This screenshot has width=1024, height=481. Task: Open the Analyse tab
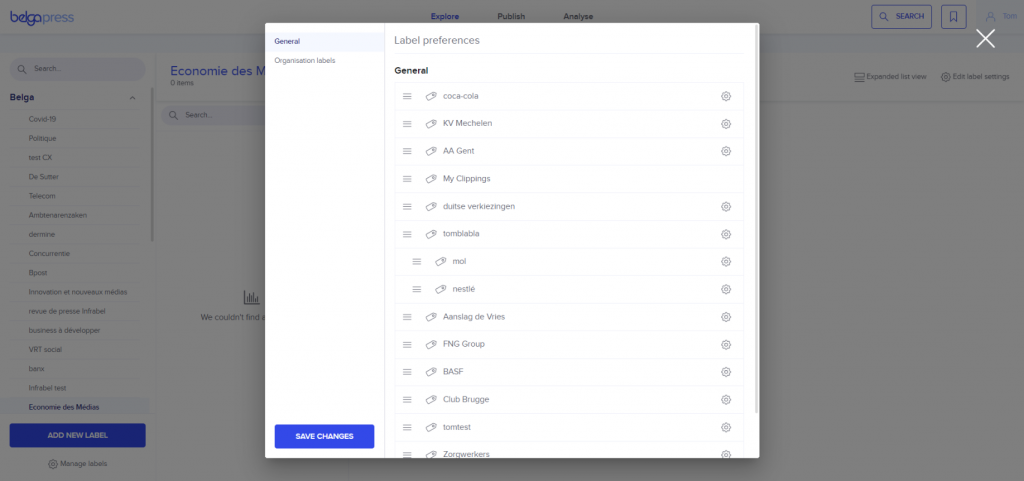click(x=578, y=16)
